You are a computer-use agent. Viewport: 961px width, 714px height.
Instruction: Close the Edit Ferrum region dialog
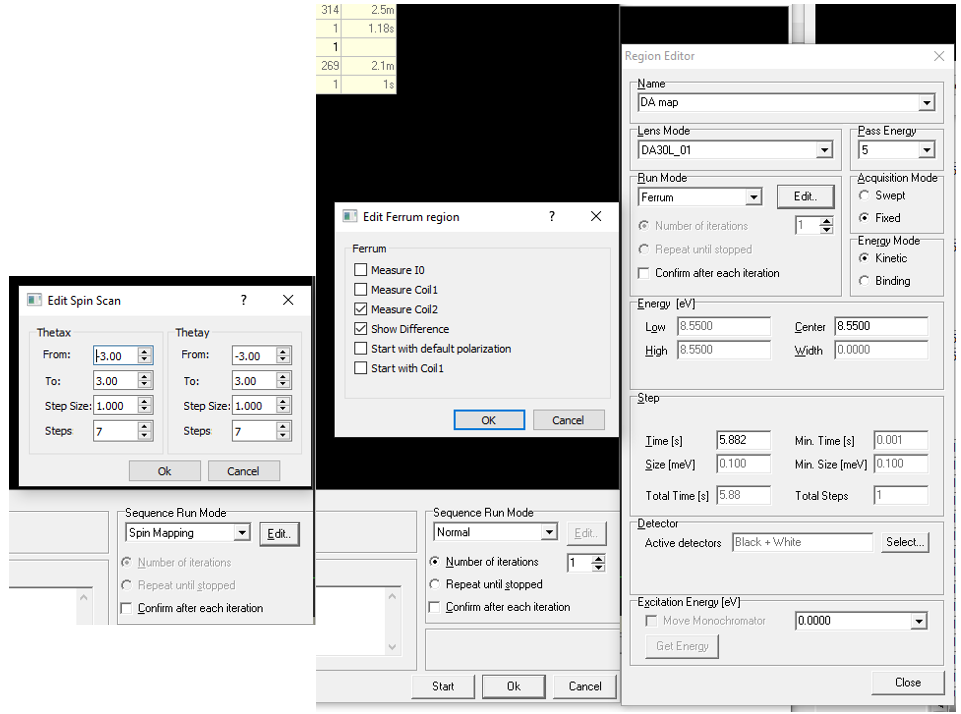[x=596, y=217]
